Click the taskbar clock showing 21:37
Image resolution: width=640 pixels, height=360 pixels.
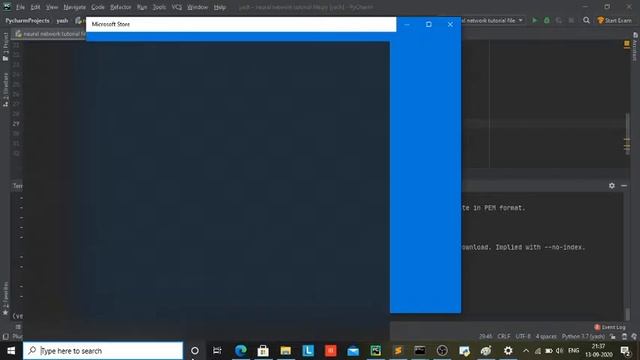598,351
